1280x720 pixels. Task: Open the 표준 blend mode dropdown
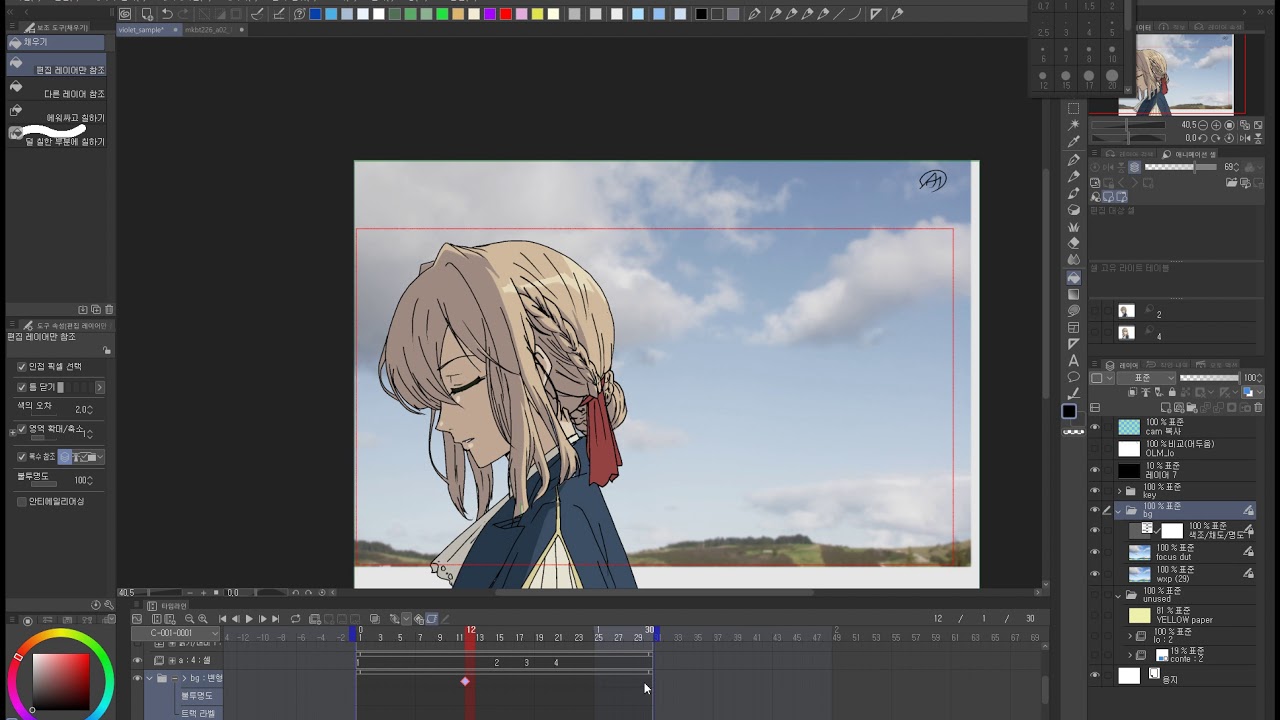(x=1147, y=378)
